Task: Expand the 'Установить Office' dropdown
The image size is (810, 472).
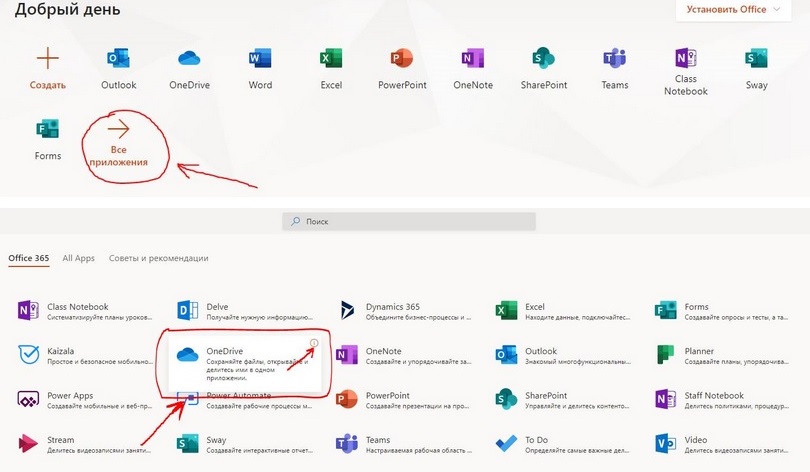Action: (733, 9)
